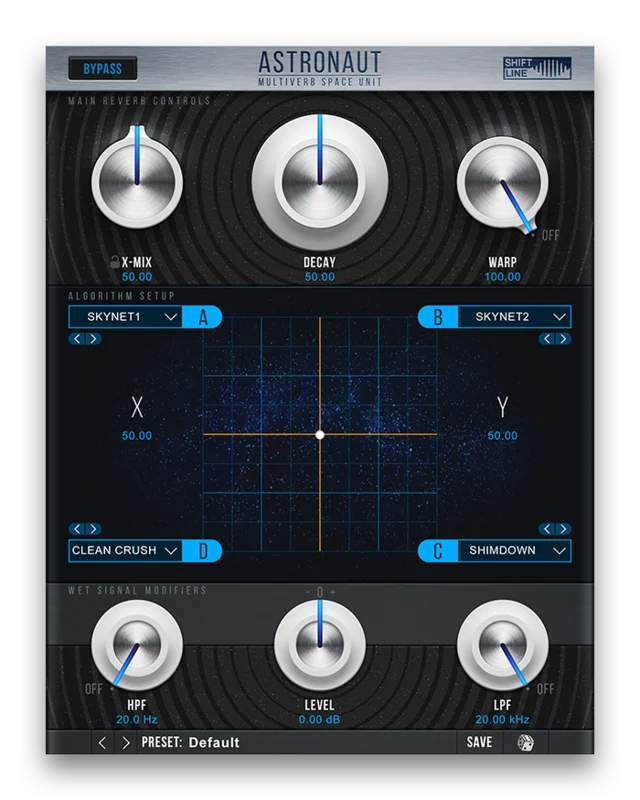
Task: Click the WARP knob
Action: [x=503, y=182]
